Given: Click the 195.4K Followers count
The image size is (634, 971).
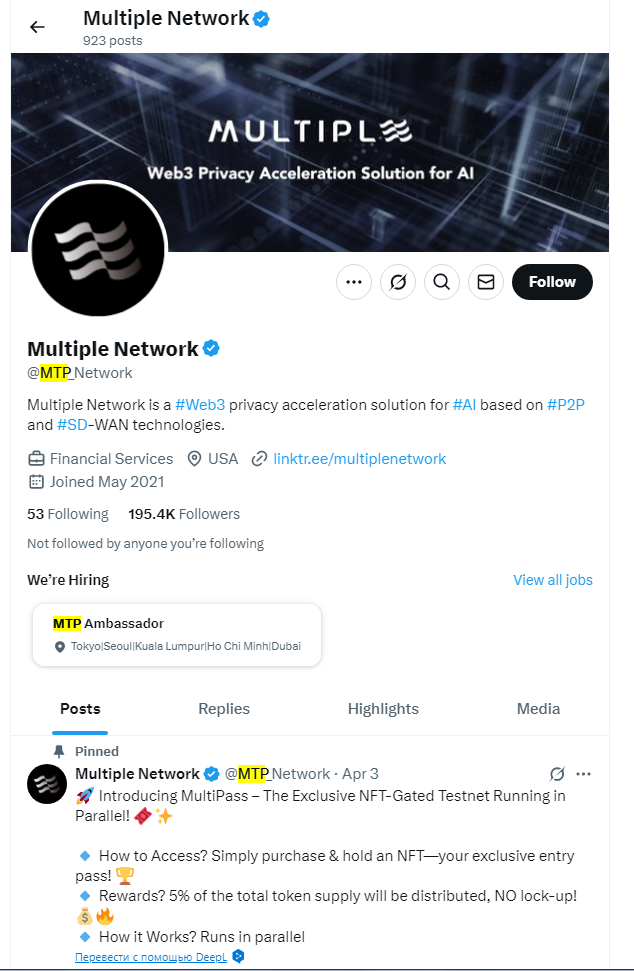Looking at the screenshot, I should tap(184, 514).
